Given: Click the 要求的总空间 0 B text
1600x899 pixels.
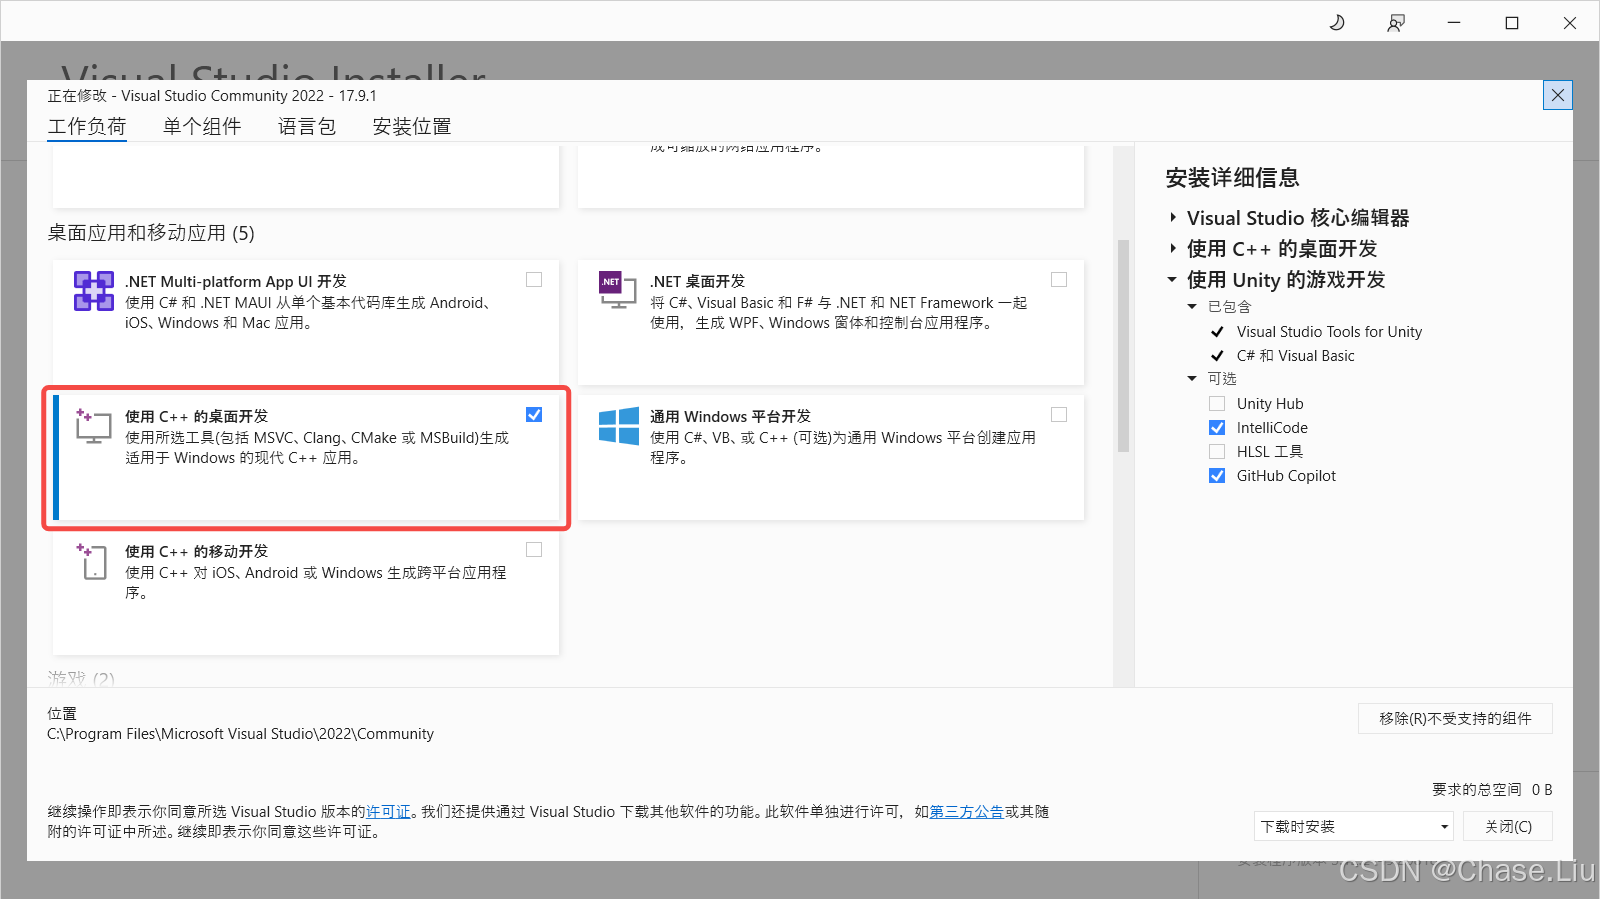Looking at the screenshot, I should [1492, 790].
